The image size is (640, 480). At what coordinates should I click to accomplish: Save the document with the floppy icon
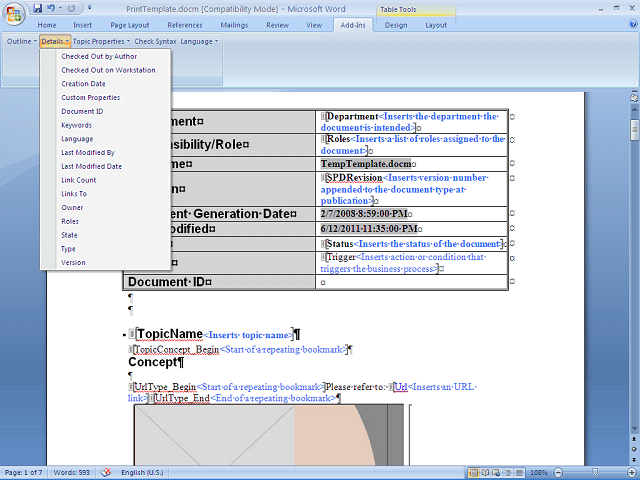click(38, 8)
